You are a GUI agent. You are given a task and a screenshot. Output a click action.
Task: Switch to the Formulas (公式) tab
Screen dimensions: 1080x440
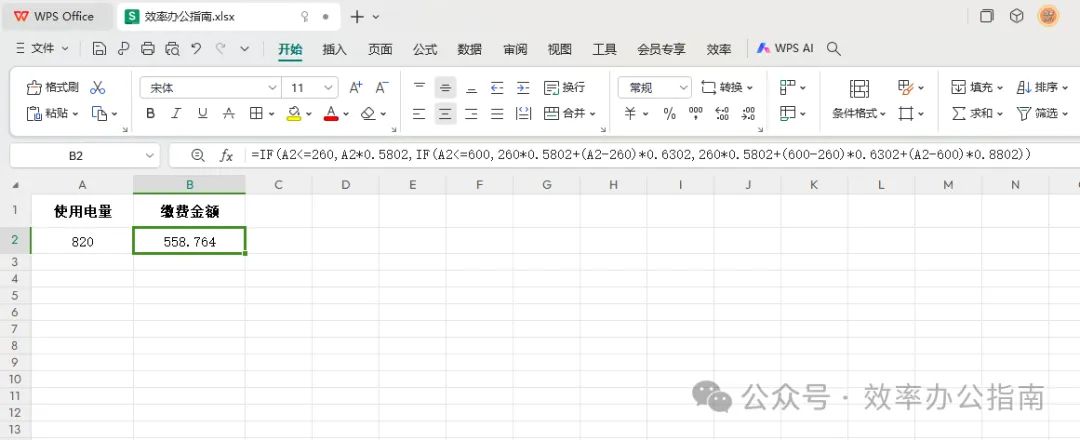click(x=425, y=50)
